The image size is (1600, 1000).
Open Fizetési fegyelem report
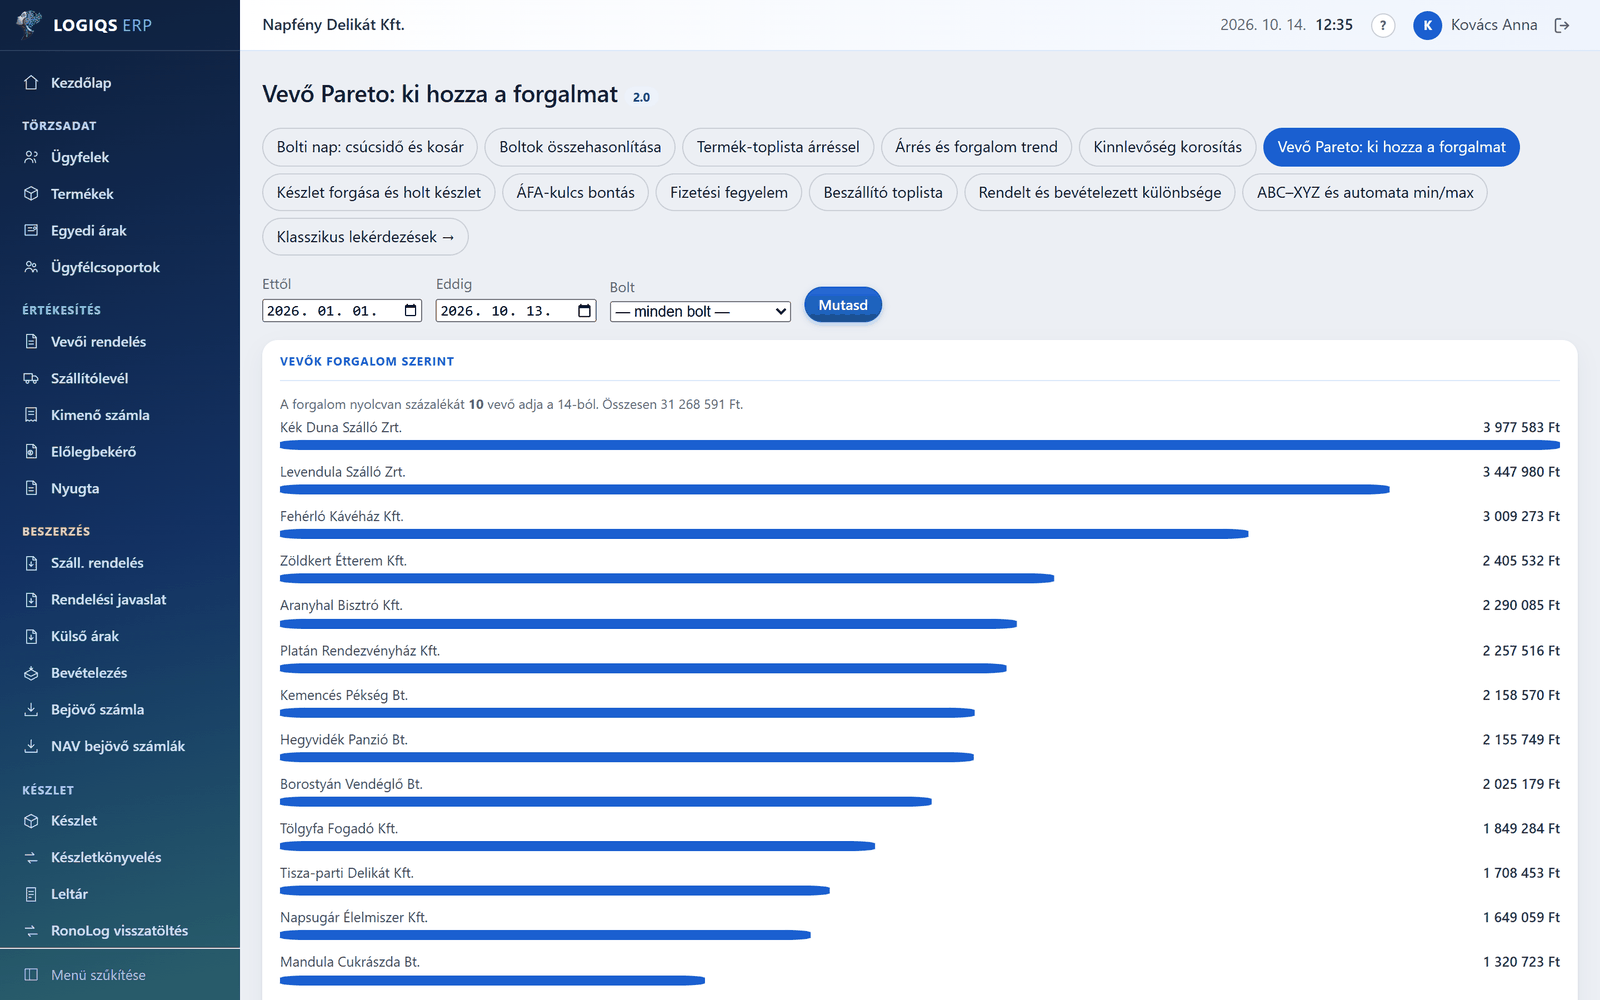pos(729,192)
